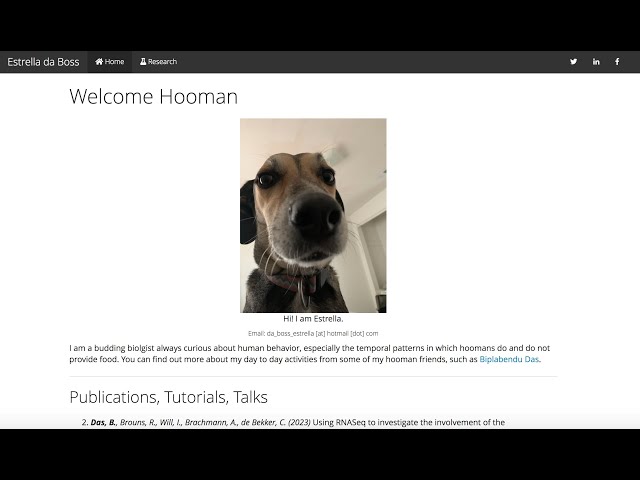Click the 'Welcome Hooman' heading

tap(153, 97)
